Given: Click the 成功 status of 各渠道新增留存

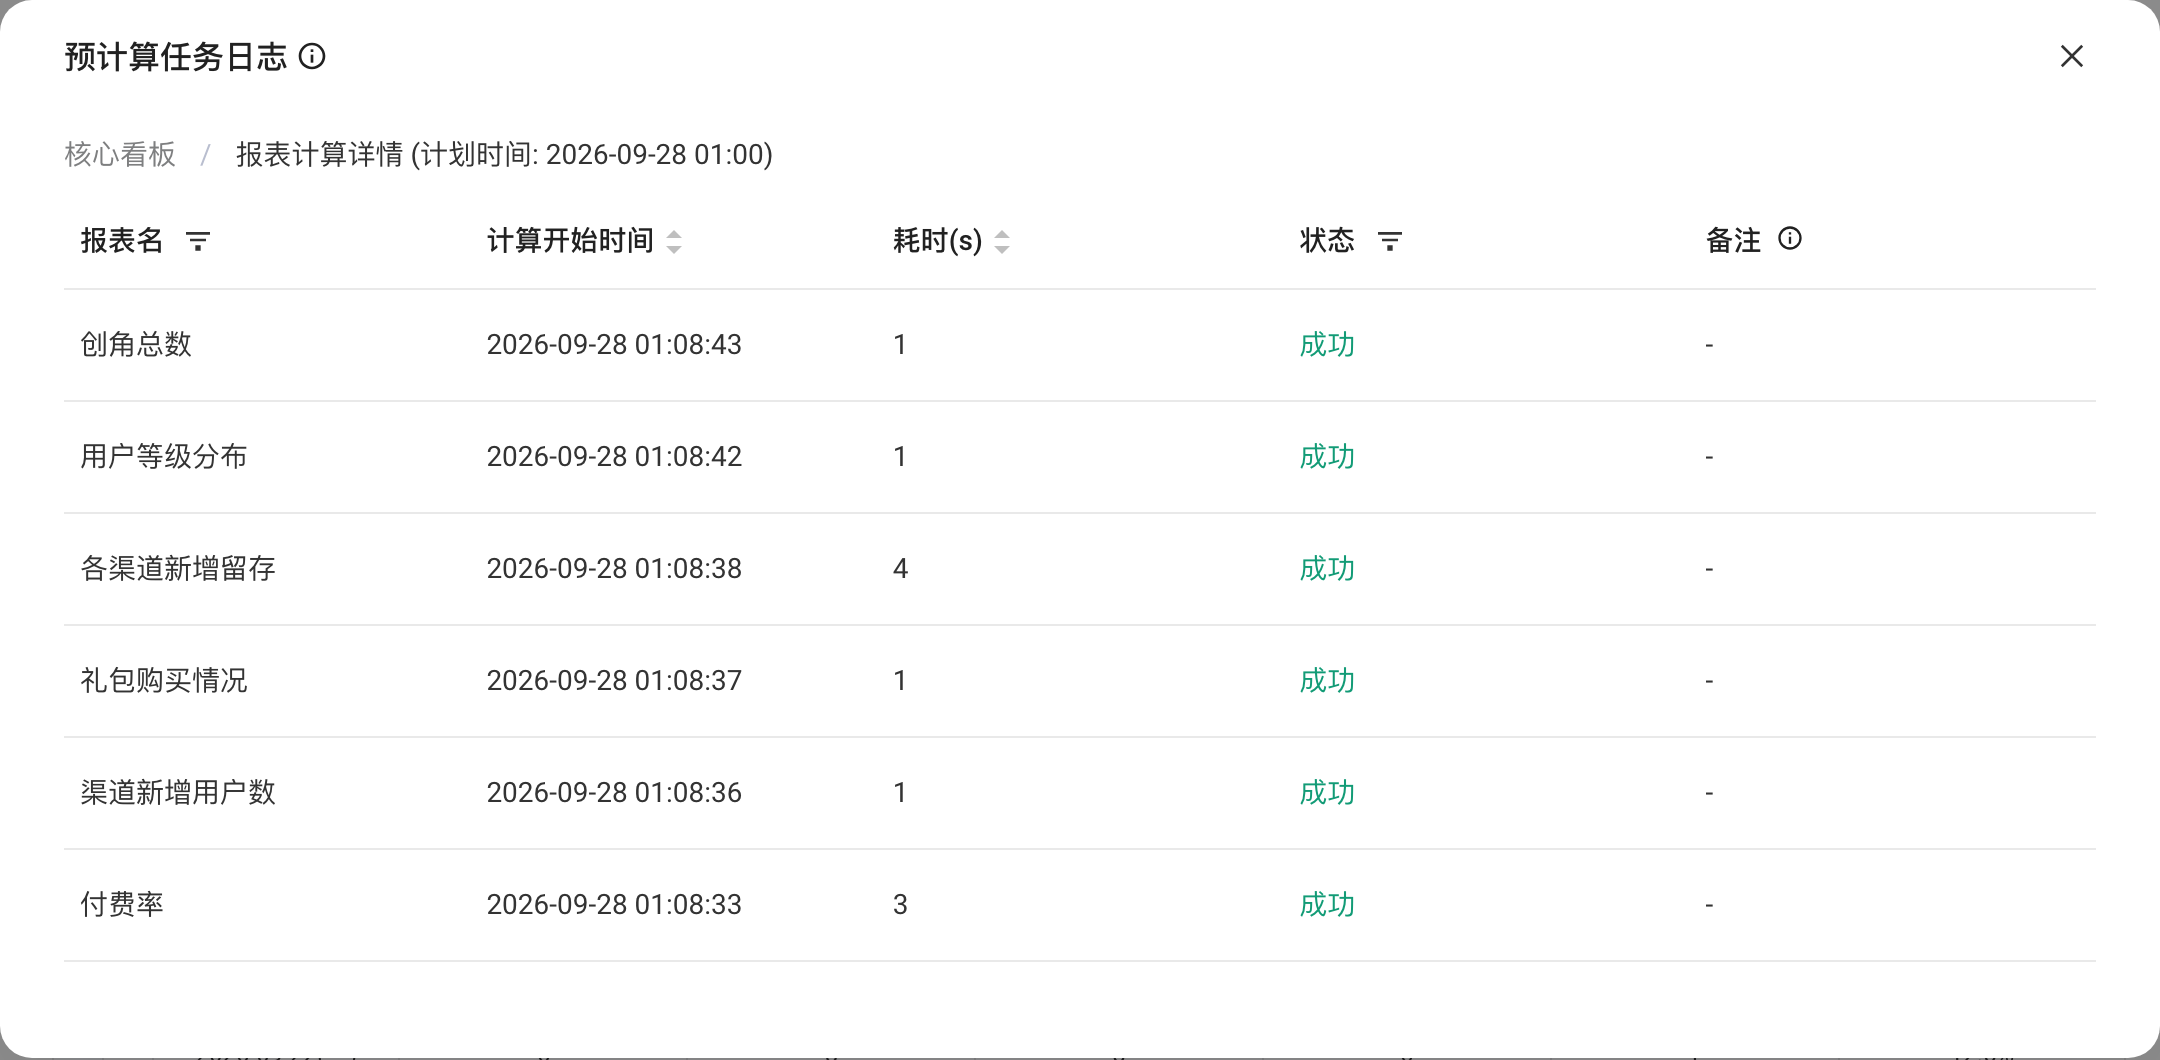Looking at the screenshot, I should (x=1327, y=569).
